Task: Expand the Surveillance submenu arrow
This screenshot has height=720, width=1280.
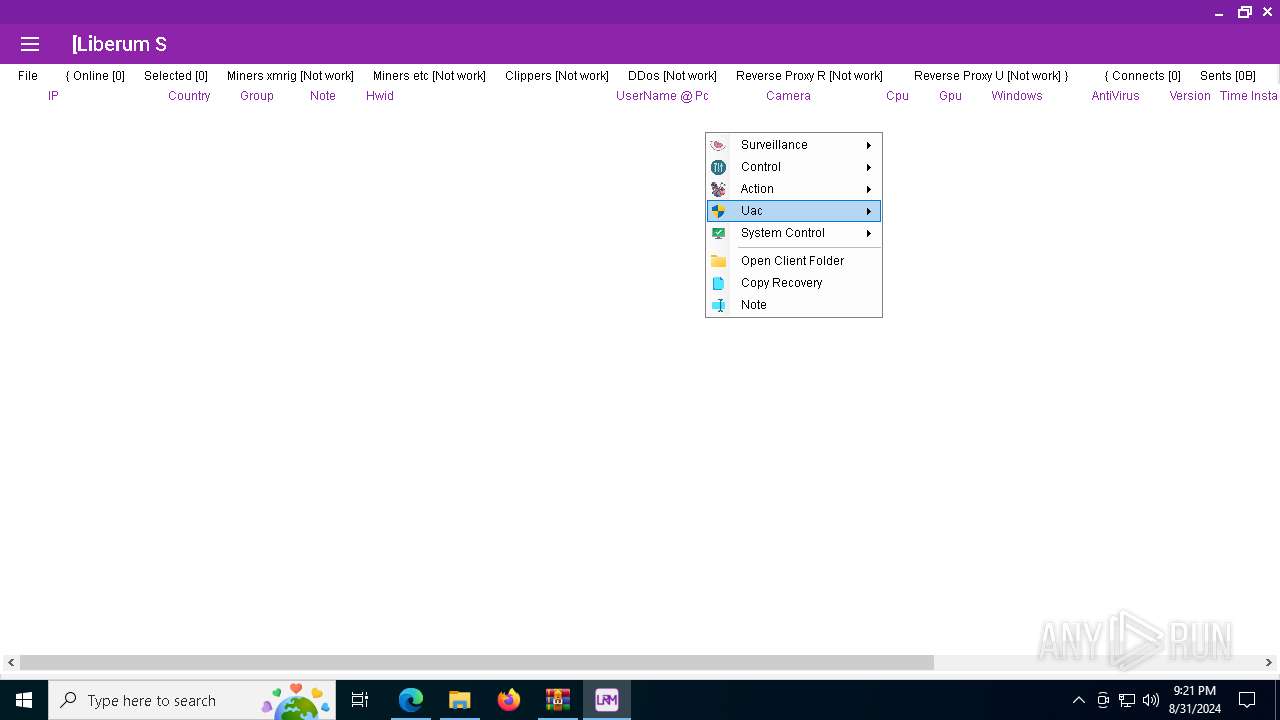Action: pyautogui.click(x=869, y=145)
